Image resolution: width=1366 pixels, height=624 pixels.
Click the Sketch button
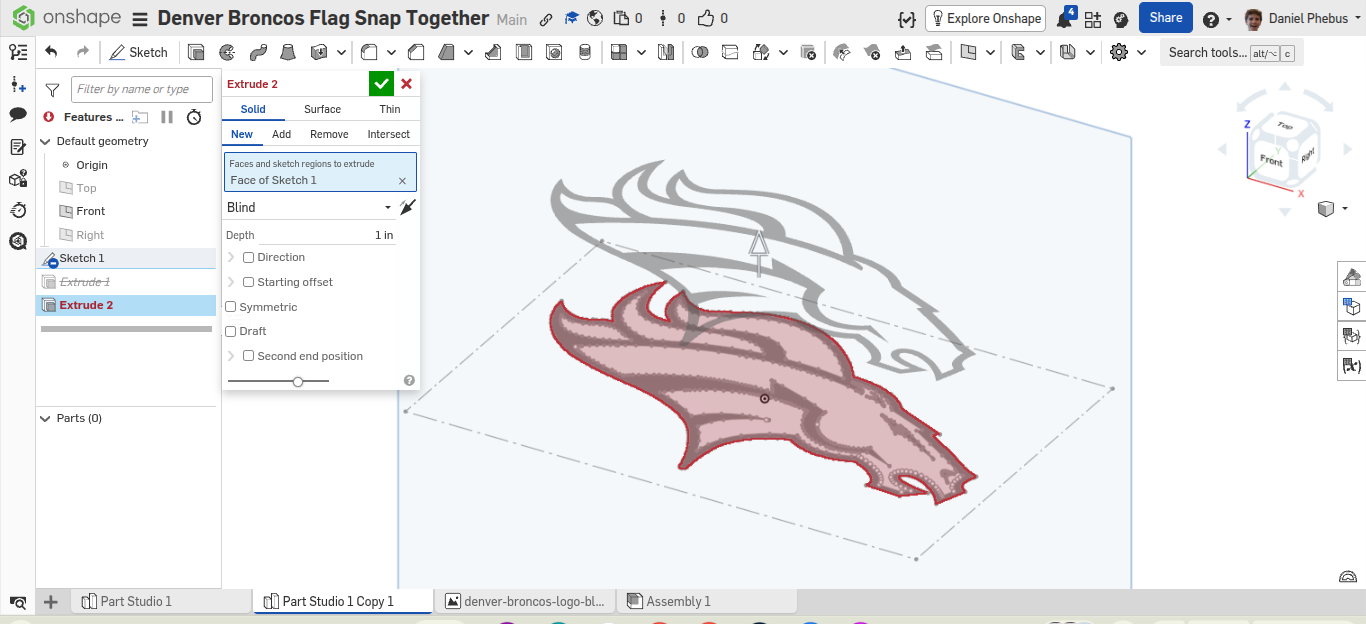[138, 52]
